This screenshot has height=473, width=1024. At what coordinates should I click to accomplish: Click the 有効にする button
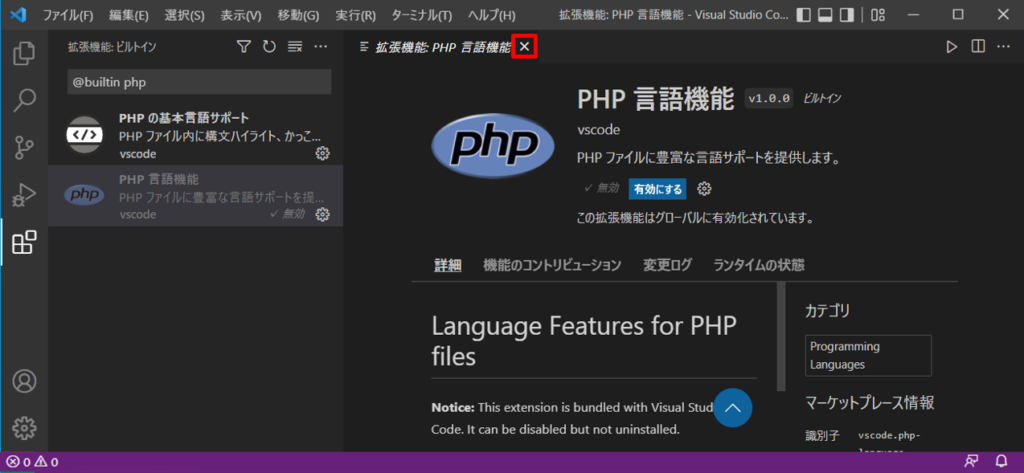(x=658, y=189)
